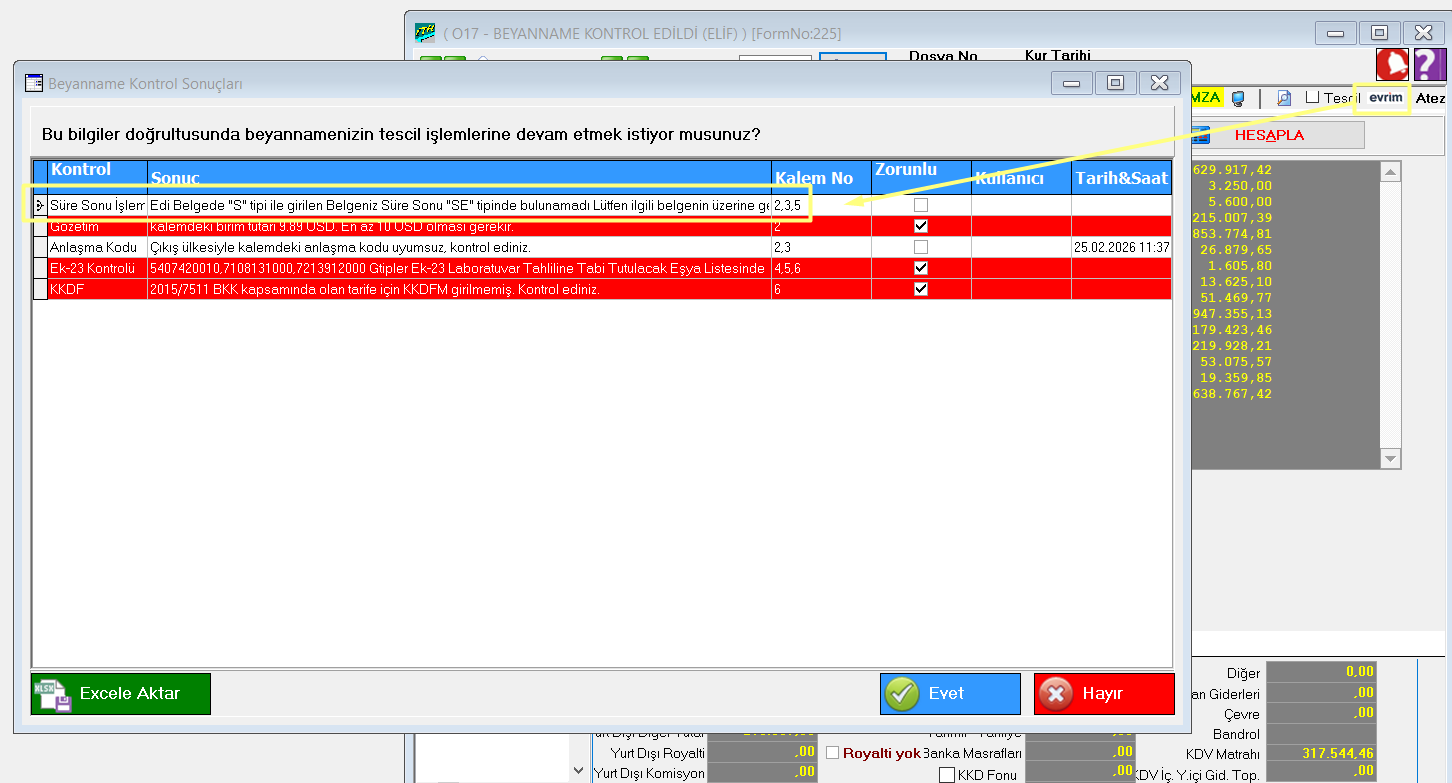Expand the dropdown chevron at bottom left panel
The image size is (1452, 783).
pos(578,770)
